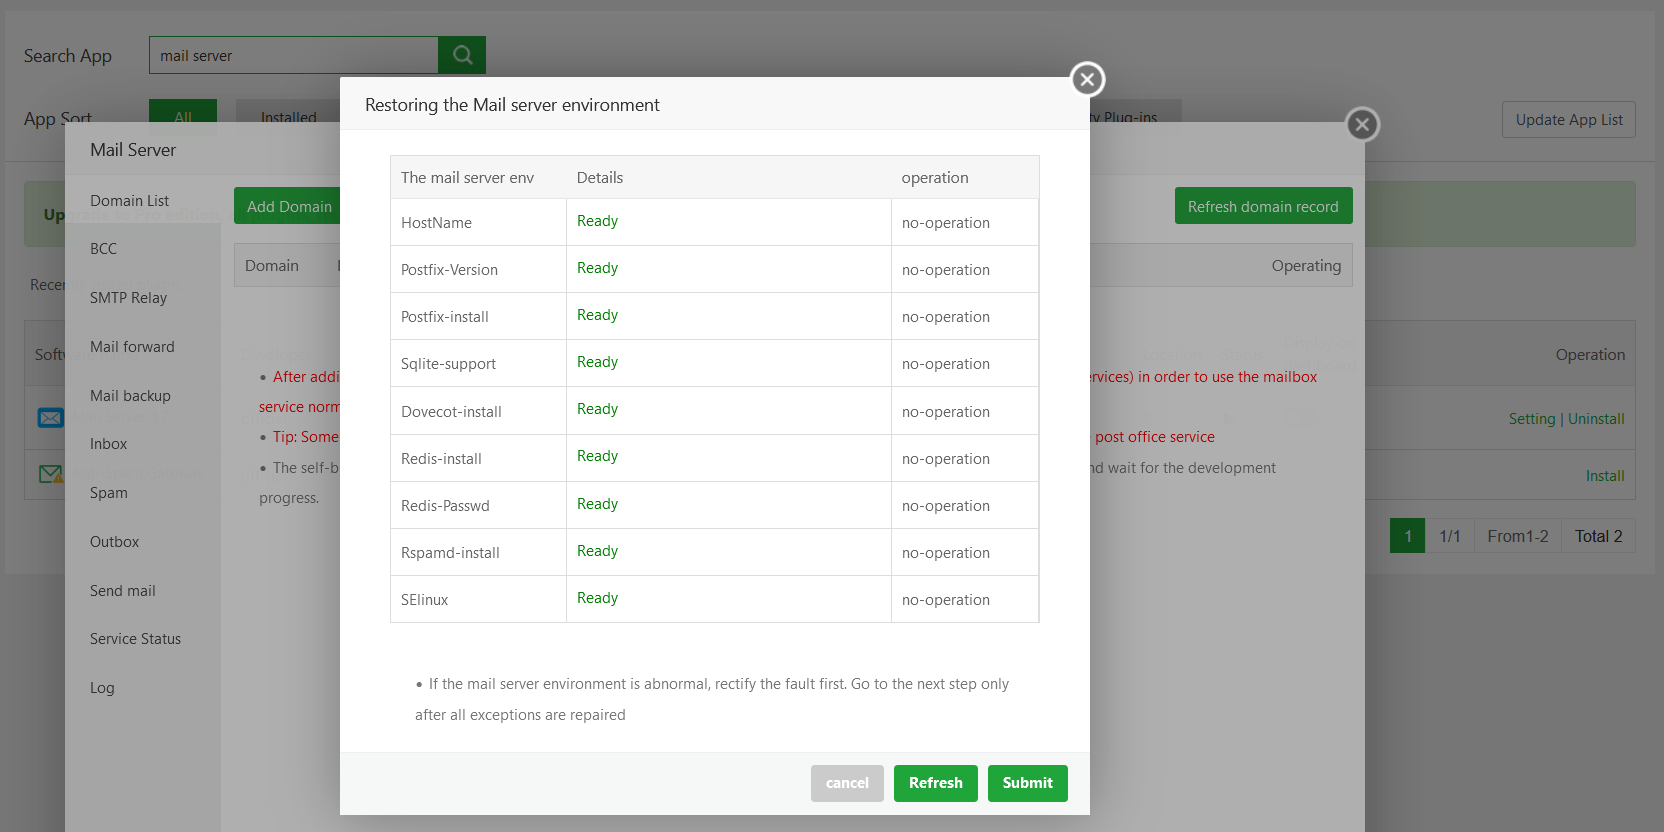Click the Uninstall link for mail server
This screenshot has width=1664, height=832.
pyautogui.click(x=1596, y=419)
